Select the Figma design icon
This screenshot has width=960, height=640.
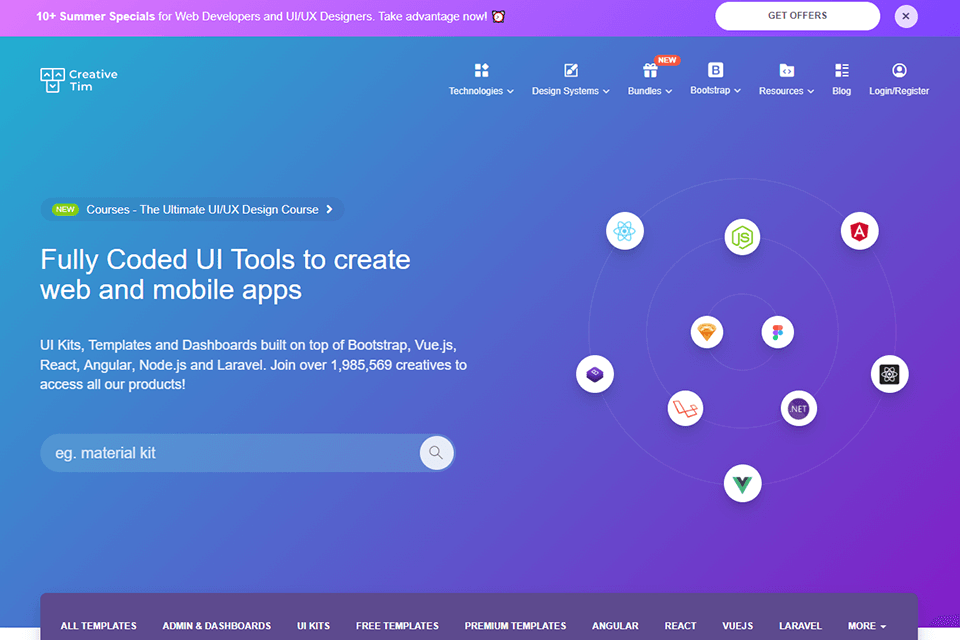point(778,331)
